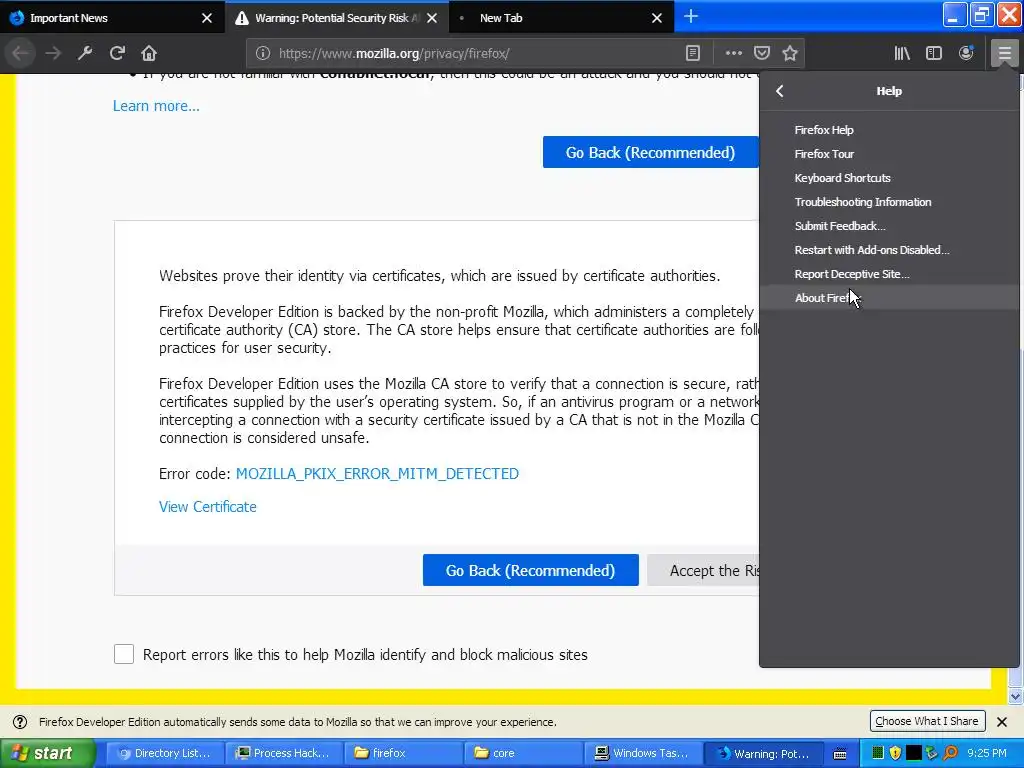Open a new tab with plus button

click(x=691, y=17)
